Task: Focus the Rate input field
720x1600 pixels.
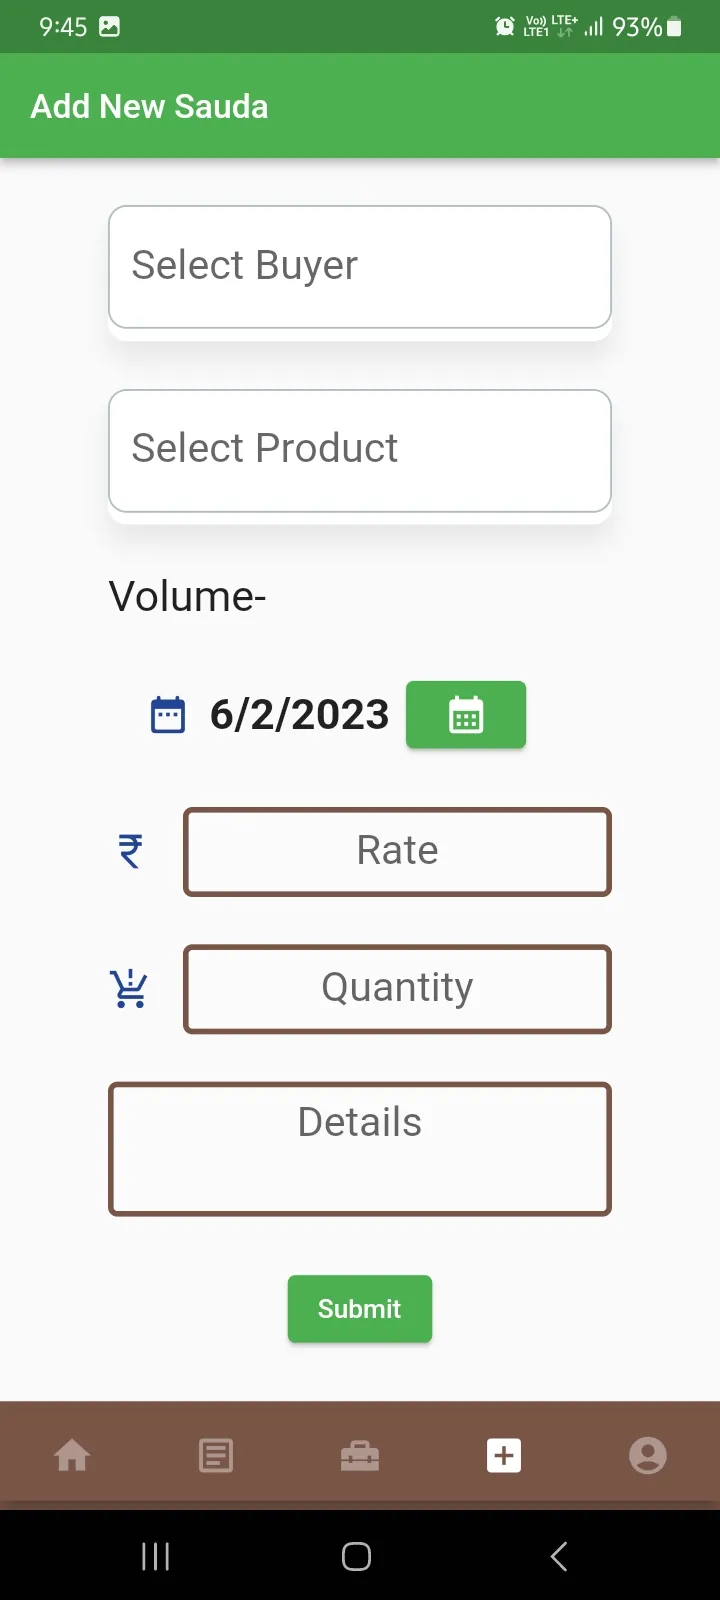Action: pyautogui.click(x=397, y=852)
